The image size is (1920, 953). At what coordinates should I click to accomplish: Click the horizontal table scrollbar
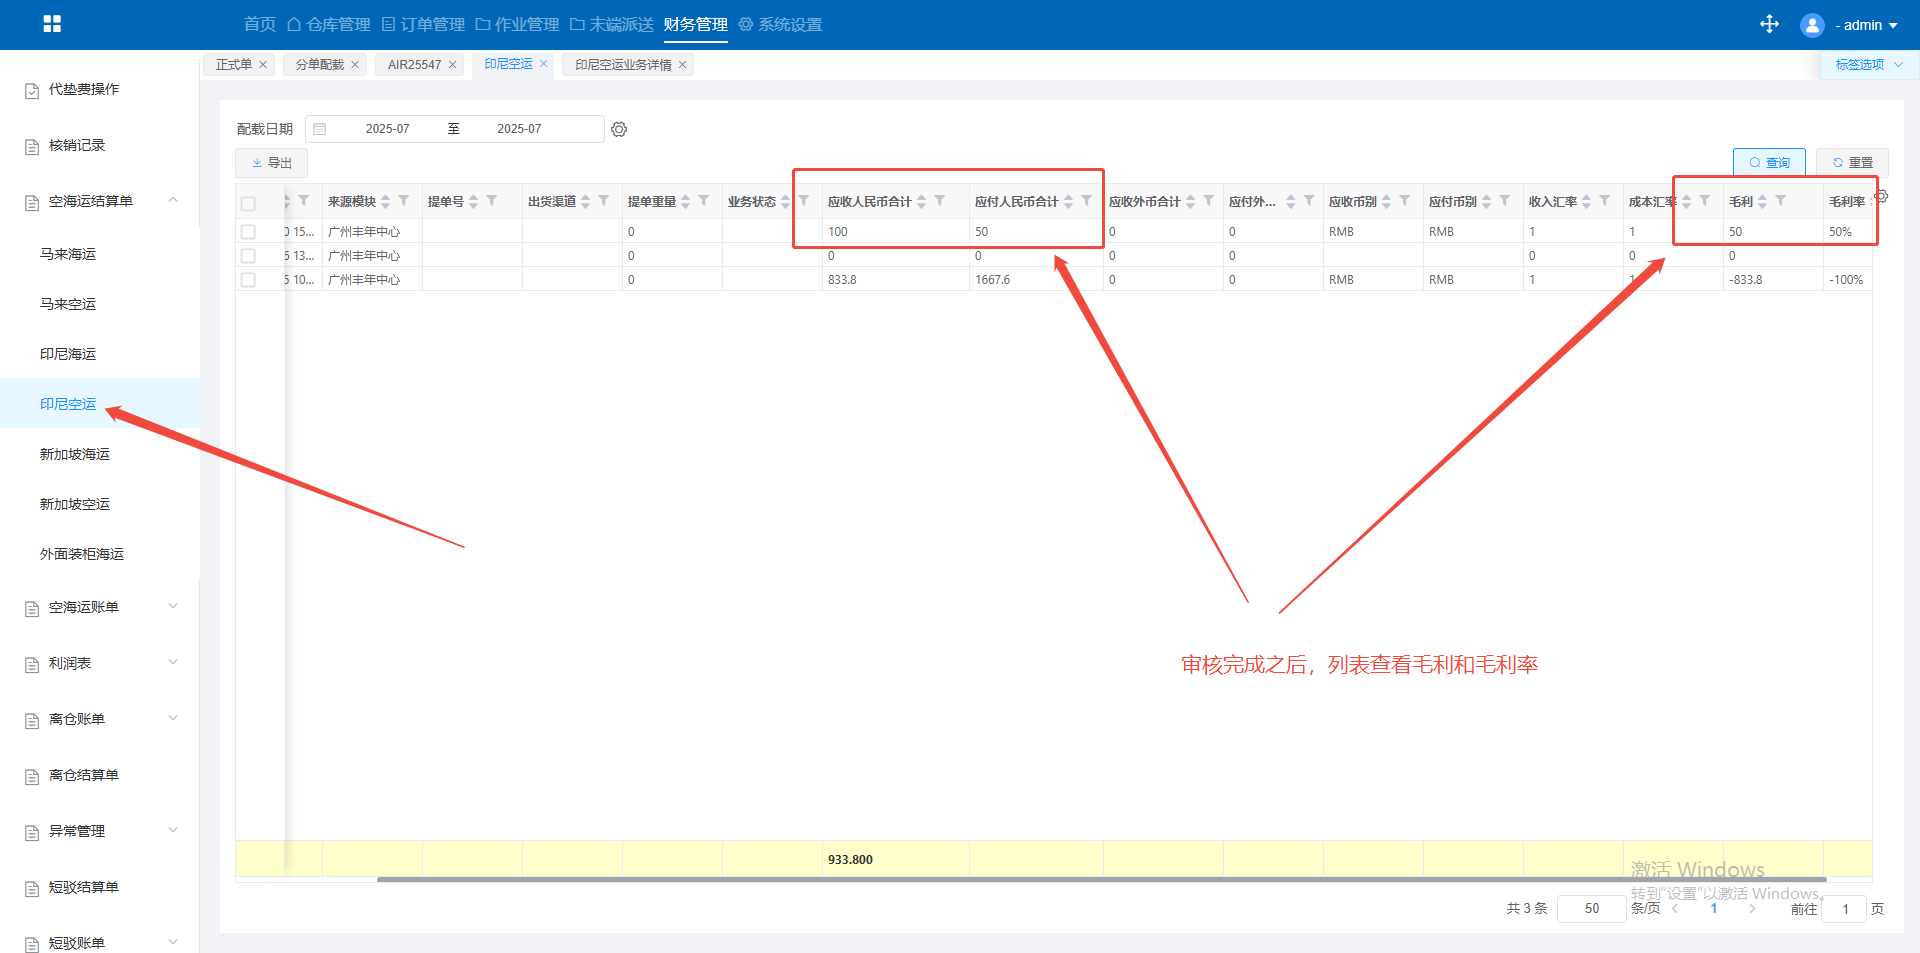click(1100, 879)
